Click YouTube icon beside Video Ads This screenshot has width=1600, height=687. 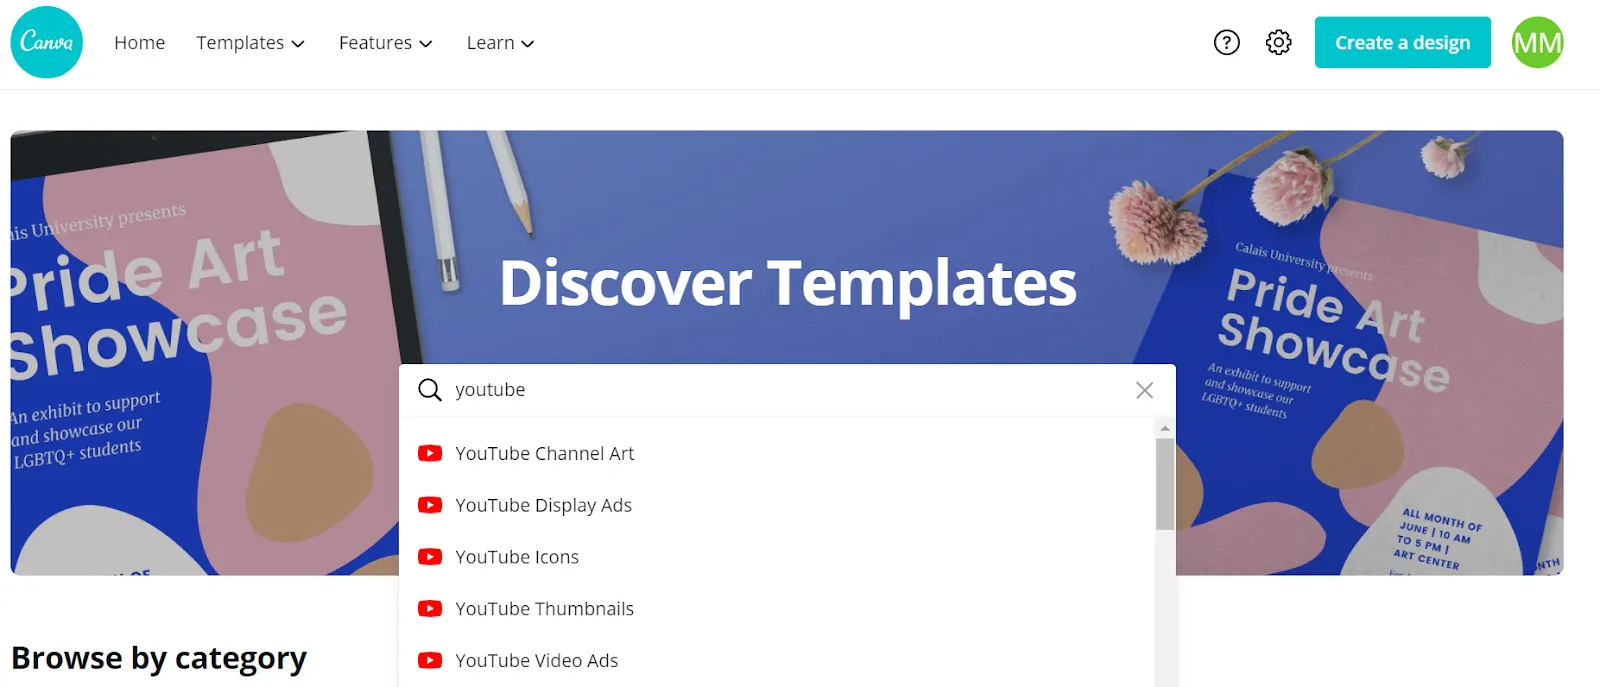click(x=430, y=661)
